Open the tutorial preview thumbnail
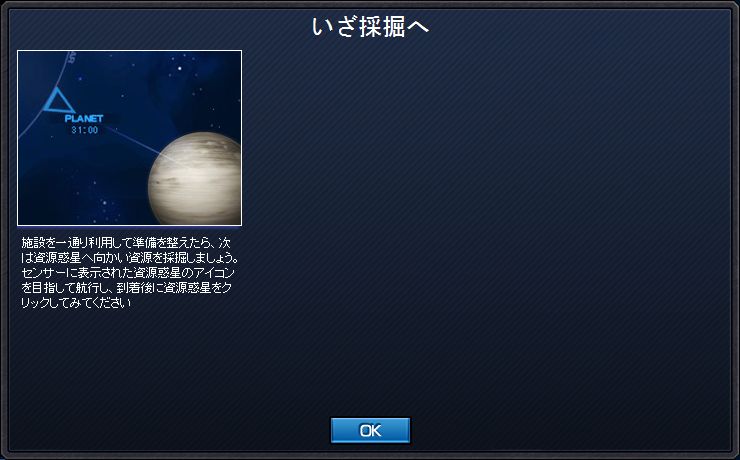The width and height of the screenshot is (740, 460). pyautogui.click(x=129, y=138)
